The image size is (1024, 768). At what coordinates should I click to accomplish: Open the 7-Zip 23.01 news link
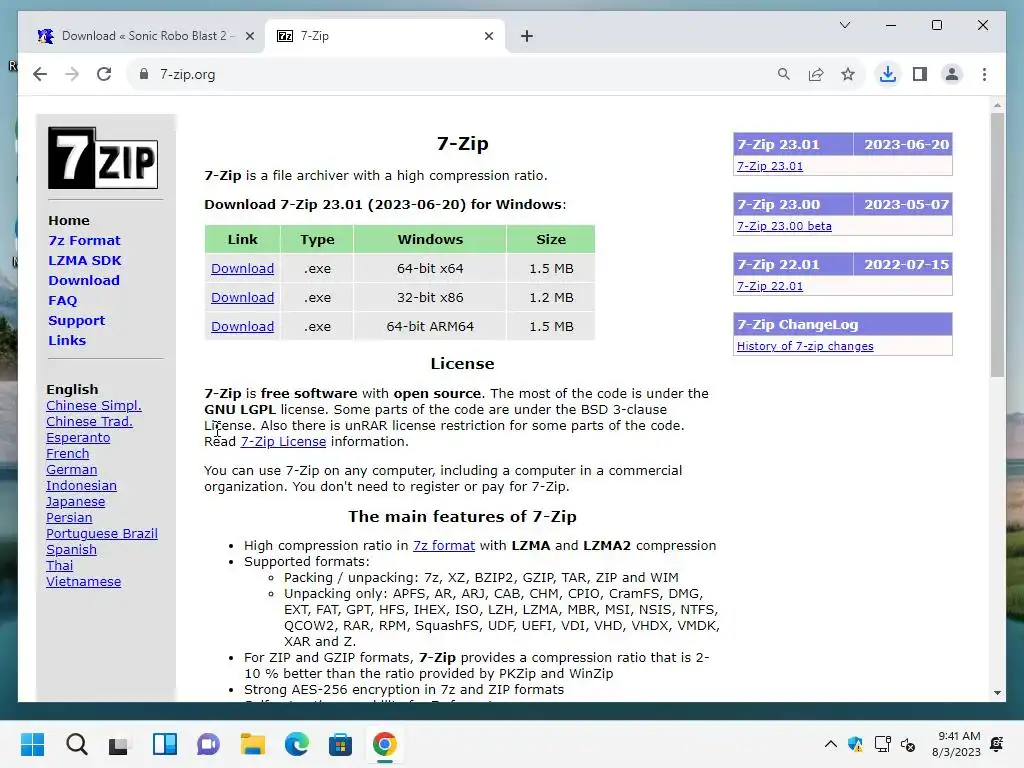tap(770, 166)
